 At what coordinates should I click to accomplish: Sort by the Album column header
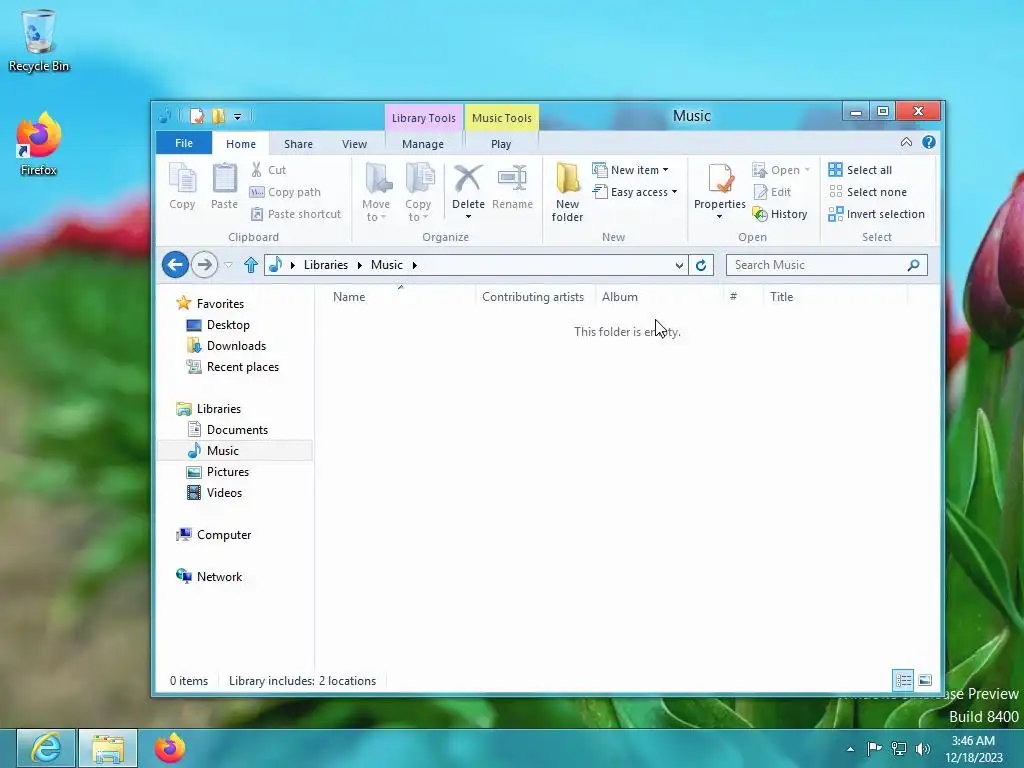click(659, 296)
